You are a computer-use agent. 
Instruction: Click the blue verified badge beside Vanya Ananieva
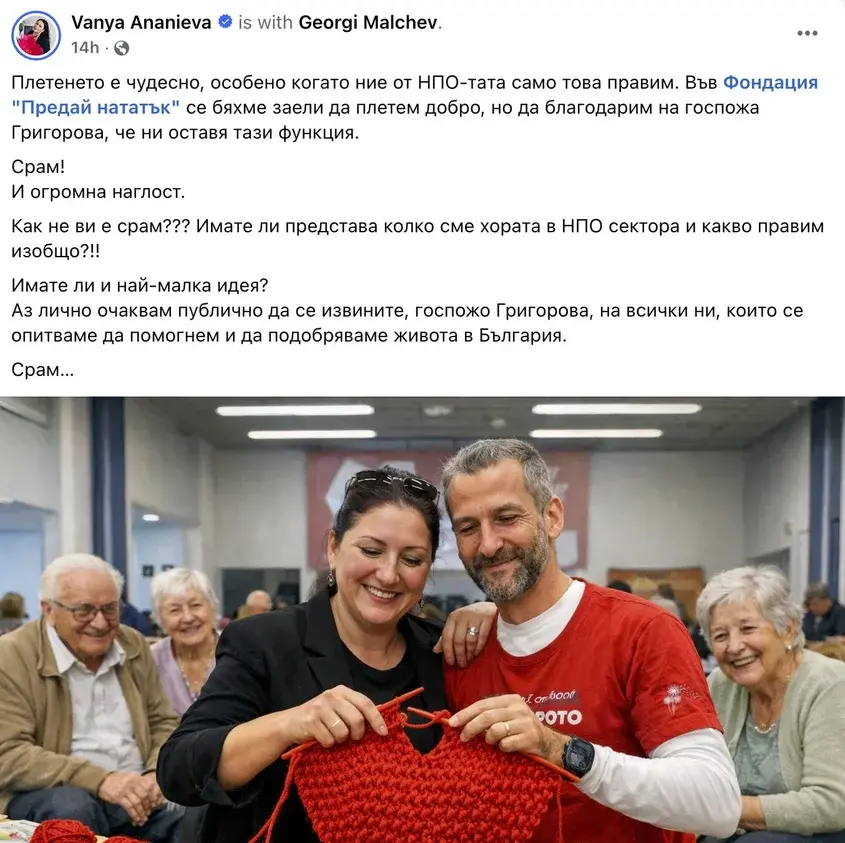(x=225, y=22)
